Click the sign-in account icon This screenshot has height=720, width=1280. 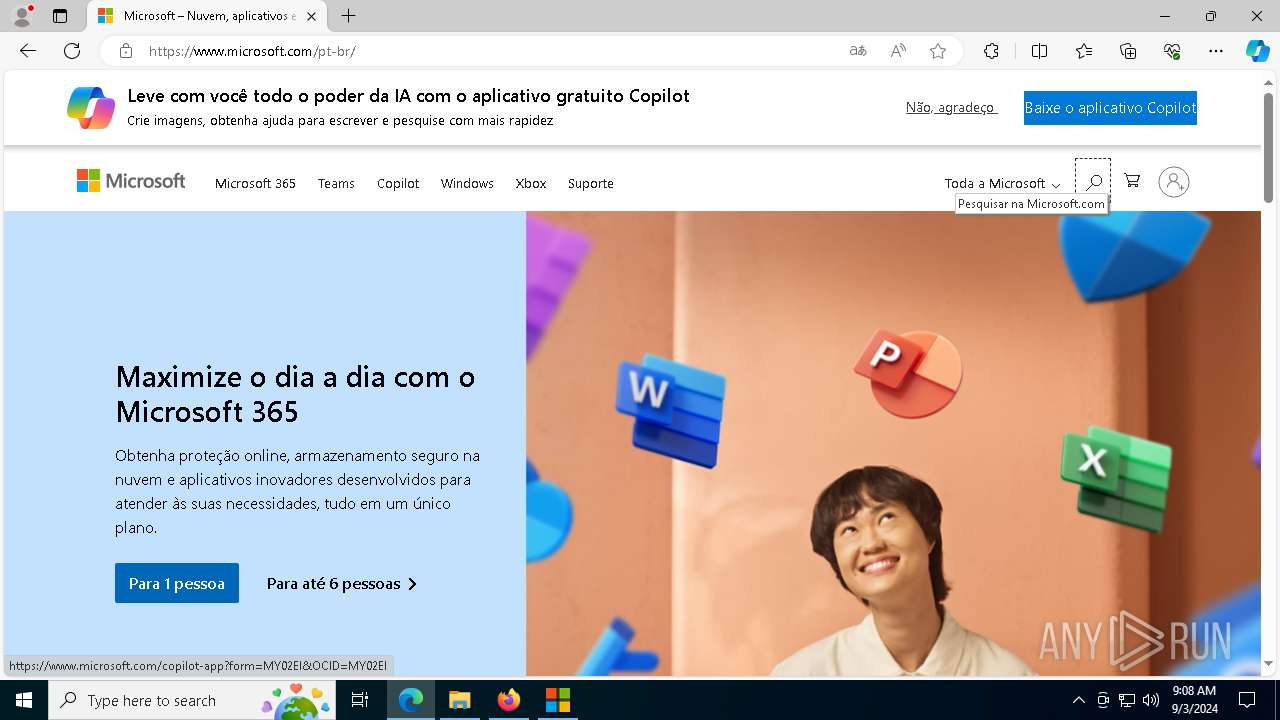tap(1173, 182)
